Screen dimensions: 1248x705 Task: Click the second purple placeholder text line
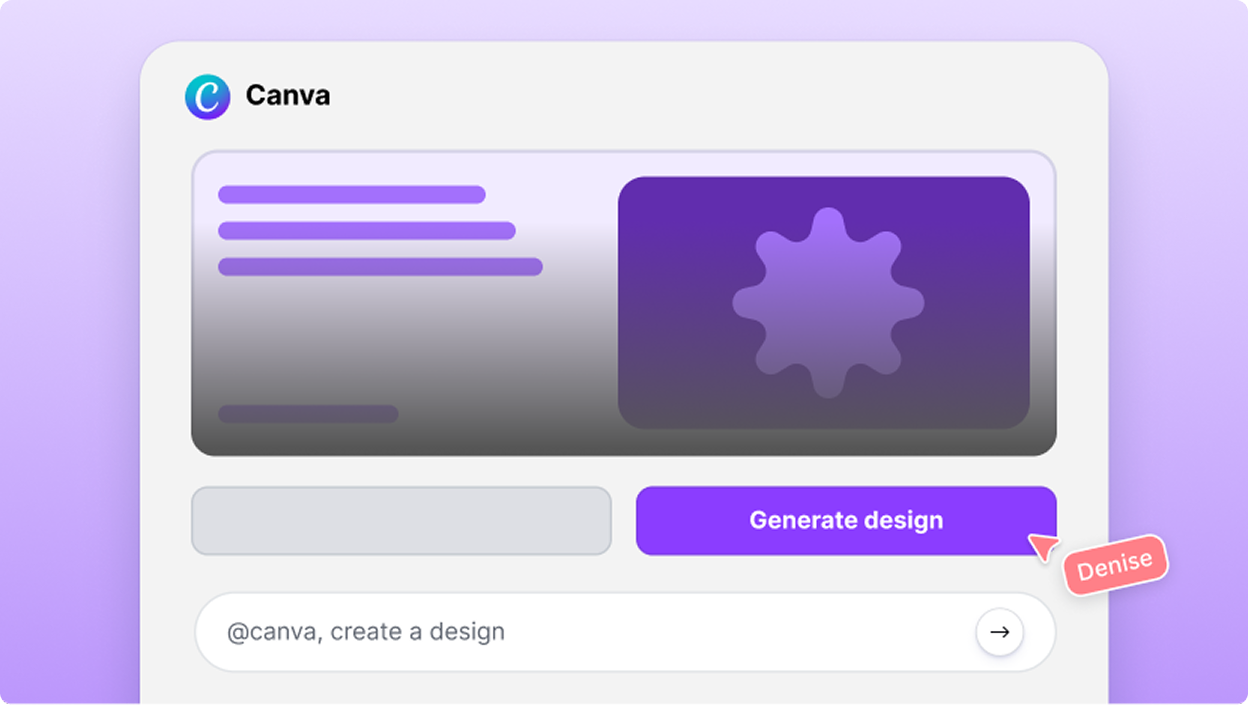[x=367, y=230]
